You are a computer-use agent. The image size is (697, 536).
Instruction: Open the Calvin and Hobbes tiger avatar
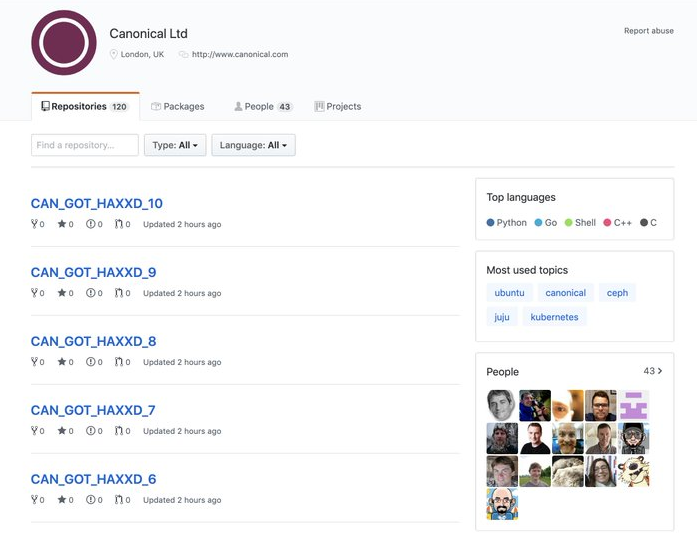[633, 471]
